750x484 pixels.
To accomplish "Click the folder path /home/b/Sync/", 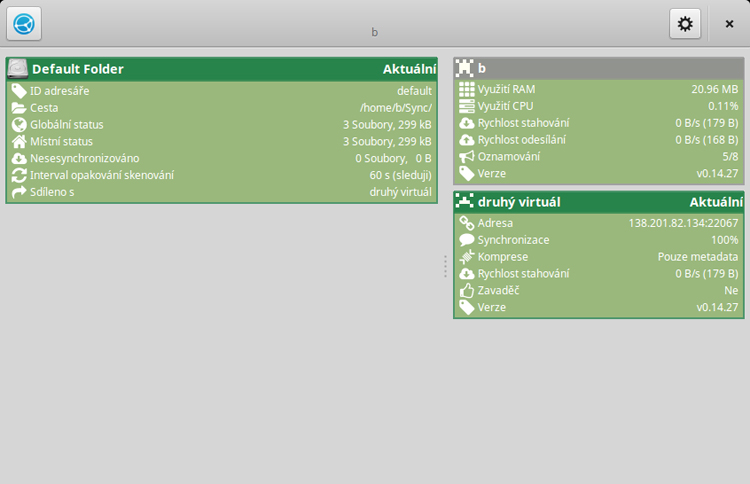I will tap(395, 108).
